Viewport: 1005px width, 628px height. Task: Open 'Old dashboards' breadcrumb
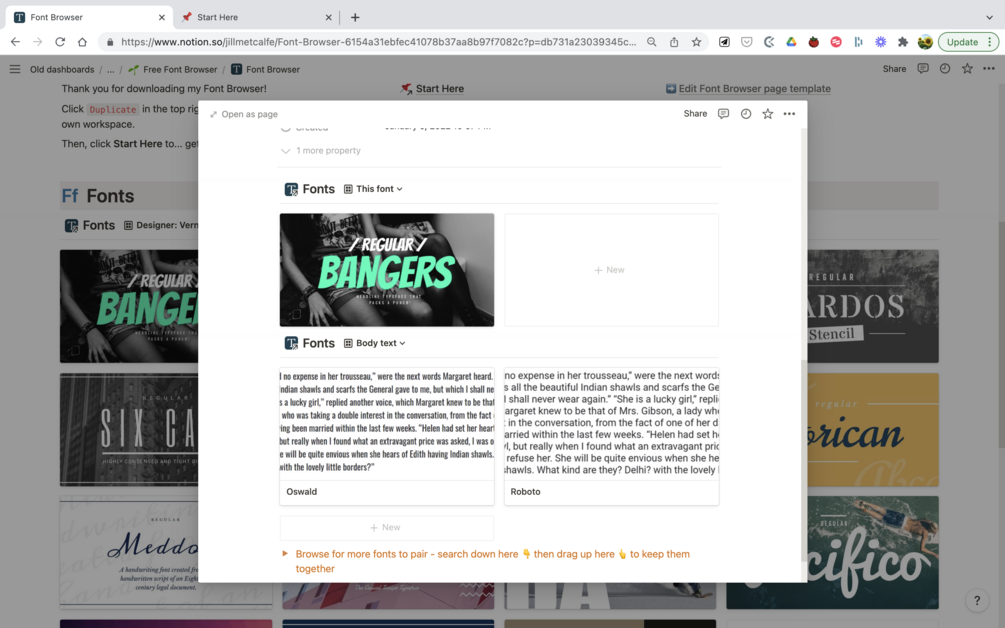point(62,69)
